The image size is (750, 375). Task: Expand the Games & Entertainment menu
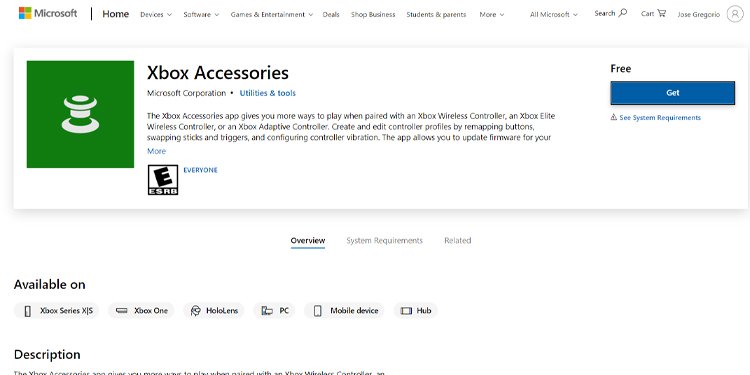tap(271, 15)
